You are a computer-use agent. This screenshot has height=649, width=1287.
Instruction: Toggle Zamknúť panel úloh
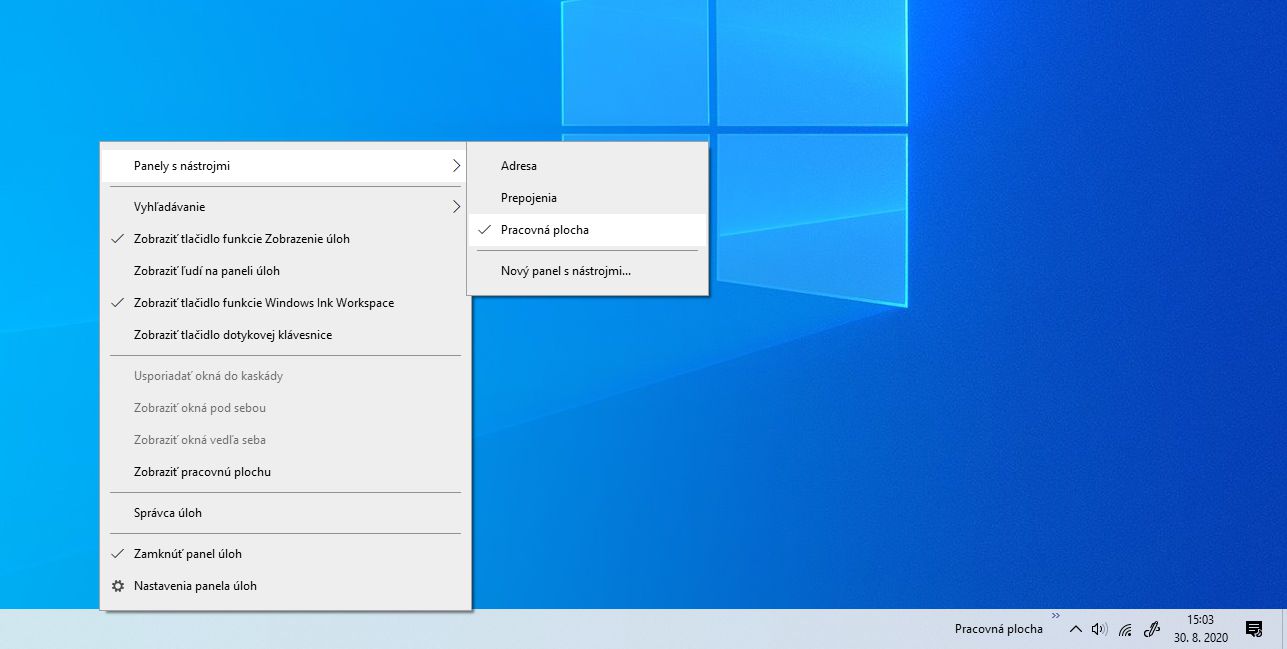(x=285, y=554)
